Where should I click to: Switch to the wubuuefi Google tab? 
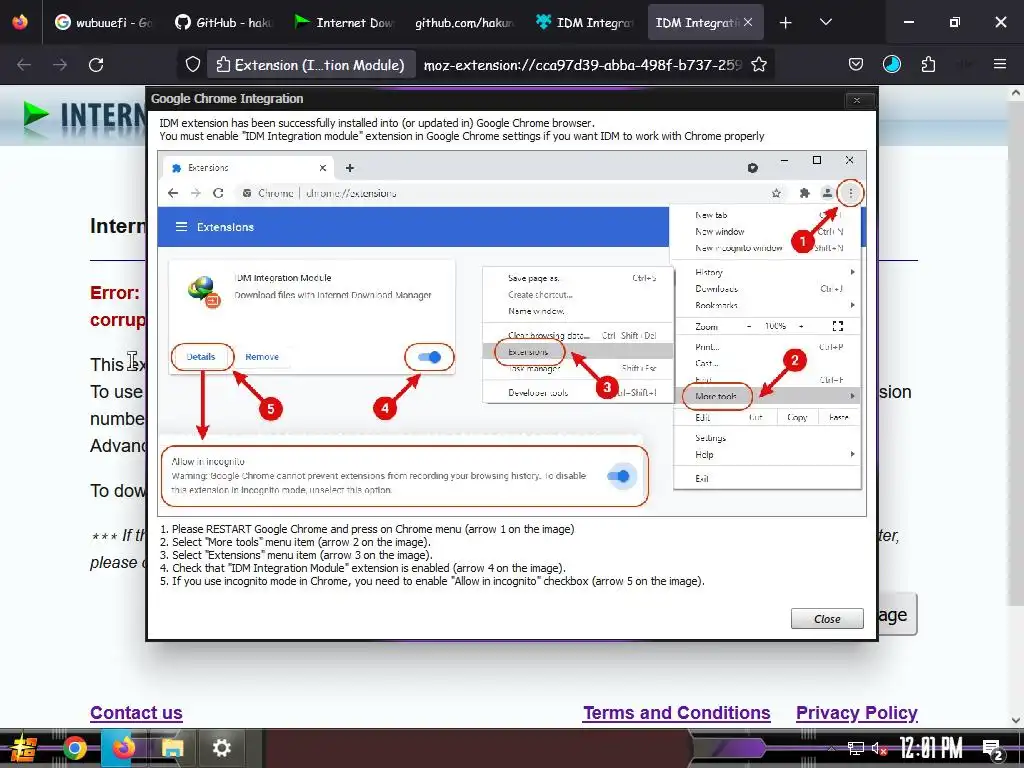click(x=103, y=22)
